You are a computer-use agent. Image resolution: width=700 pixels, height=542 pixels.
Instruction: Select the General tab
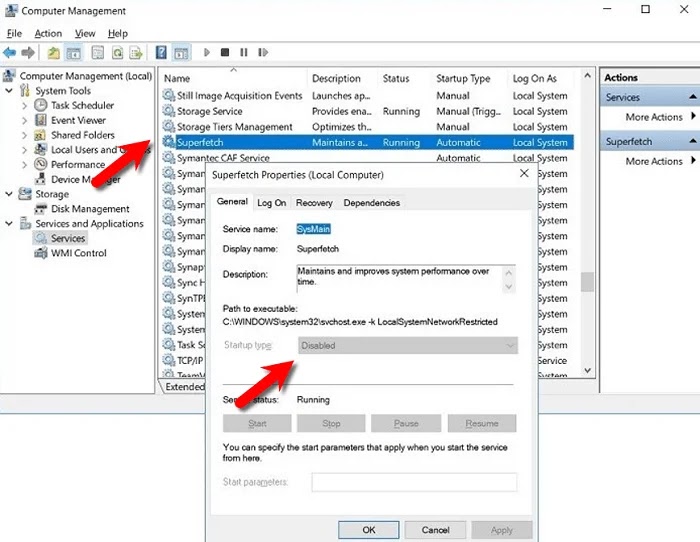tap(232, 201)
